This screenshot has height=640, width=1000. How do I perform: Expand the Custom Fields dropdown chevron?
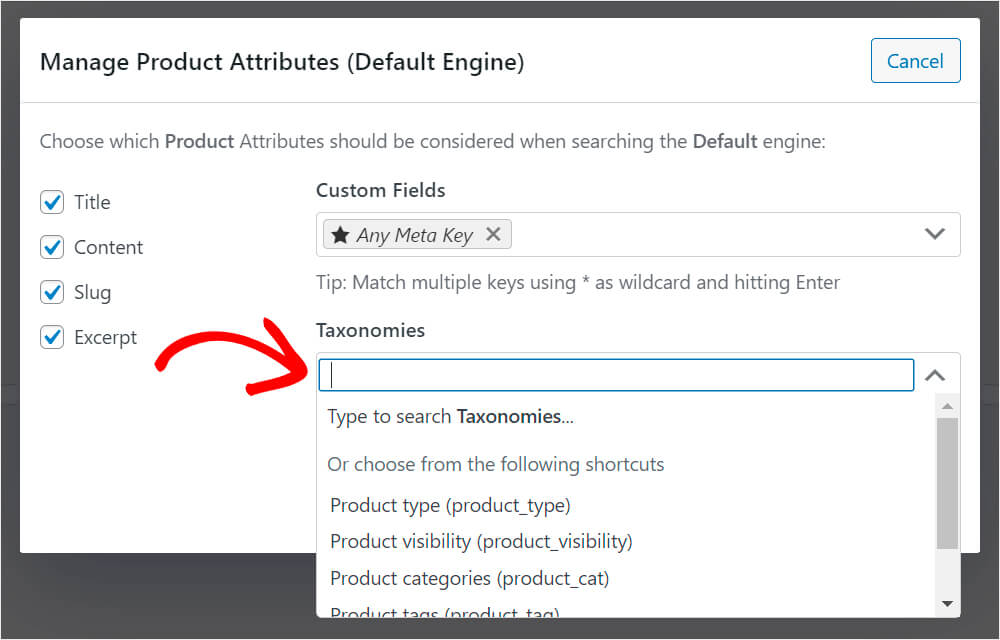point(934,234)
